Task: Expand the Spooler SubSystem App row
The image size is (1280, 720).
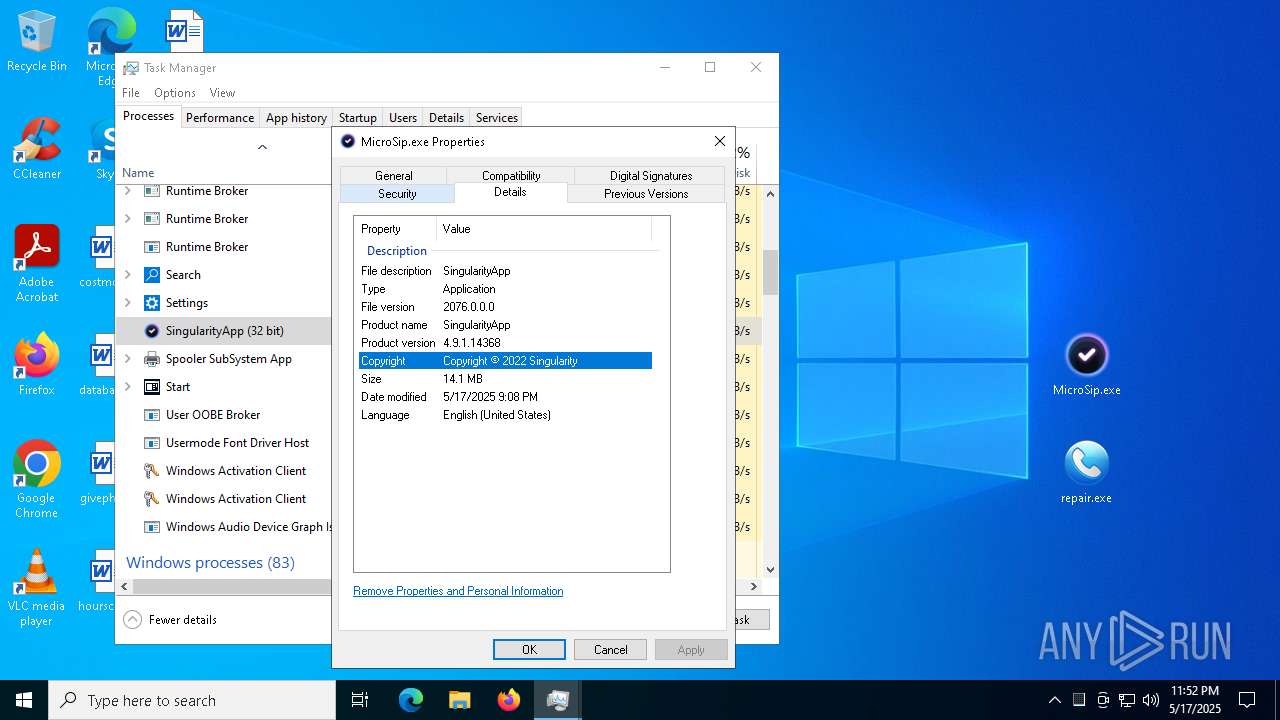Action: coord(127,359)
